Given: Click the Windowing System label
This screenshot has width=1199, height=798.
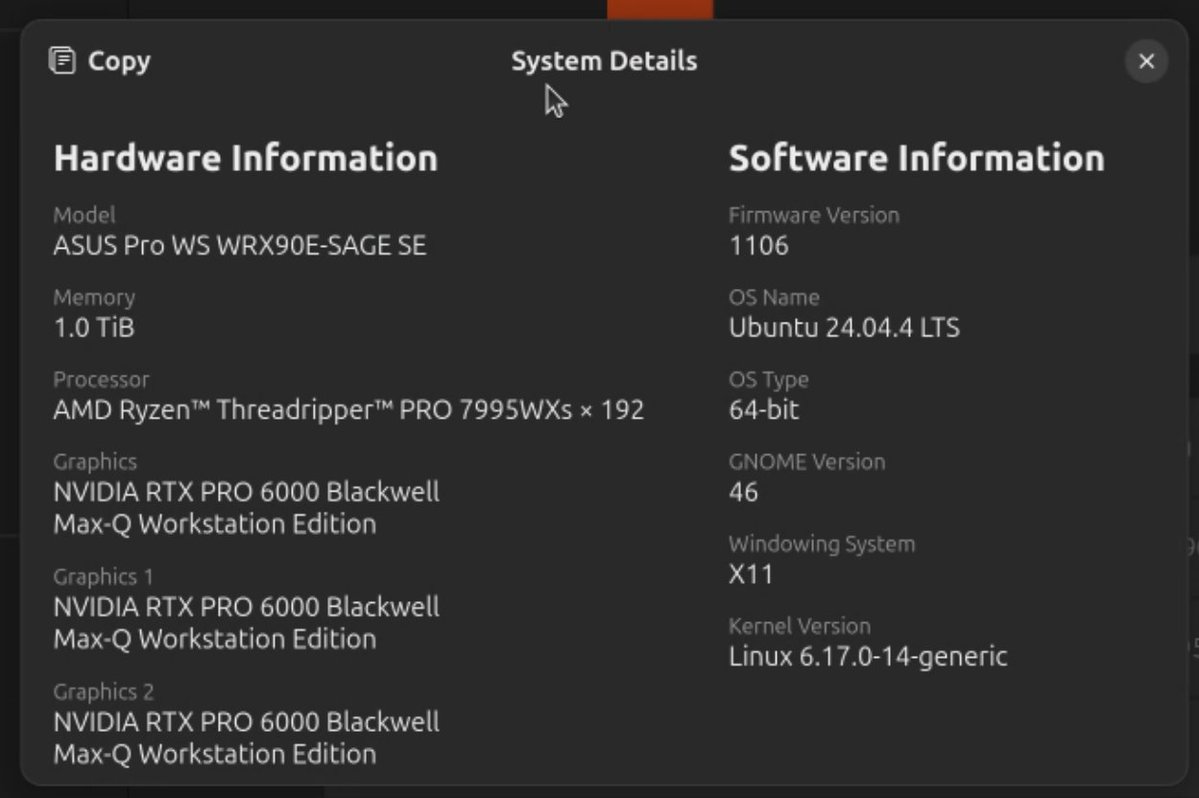Looking at the screenshot, I should [821, 543].
